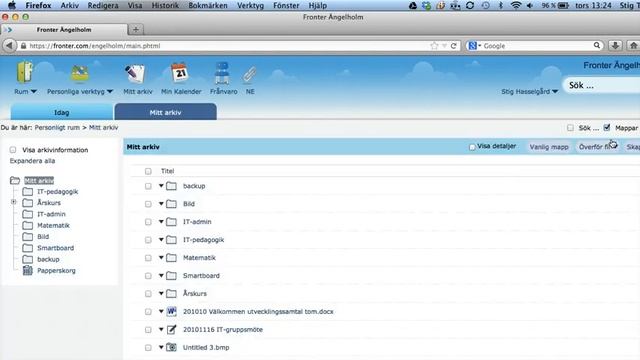Open the Historik menu
This screenshot has width=640, height=360.
(165, 5)
